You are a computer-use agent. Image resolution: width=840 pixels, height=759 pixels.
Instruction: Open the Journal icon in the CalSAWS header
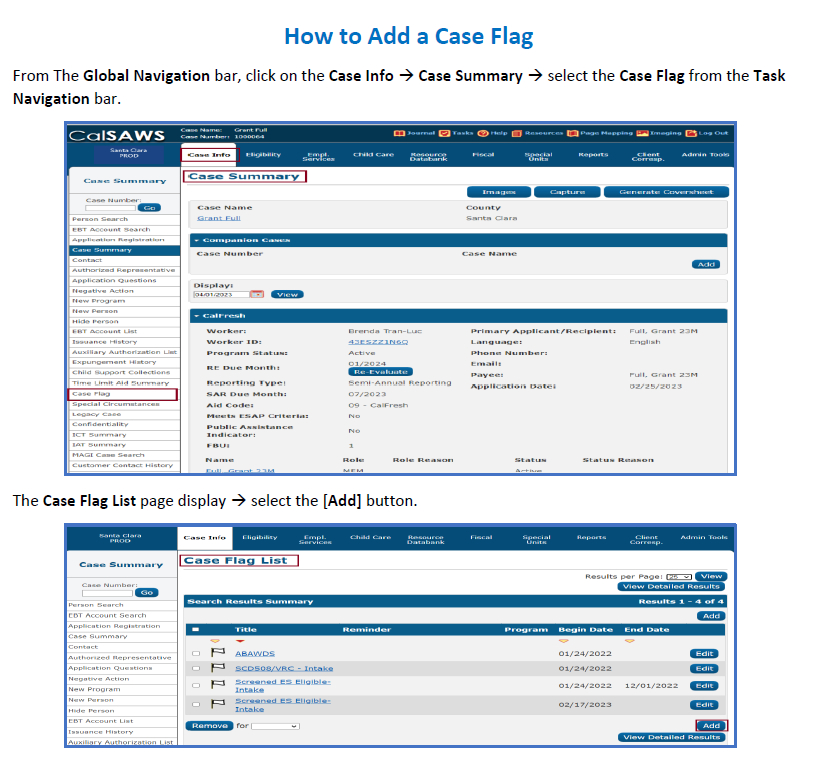399,133
